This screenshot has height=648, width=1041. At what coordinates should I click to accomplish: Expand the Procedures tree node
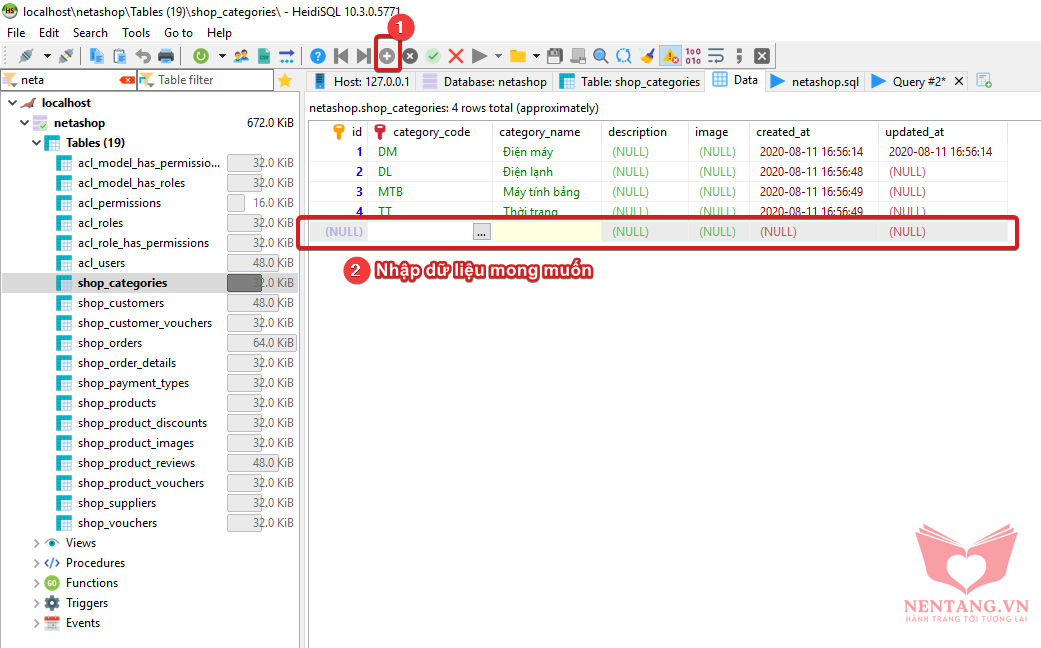pyautogui.click(x=37, y=563)
